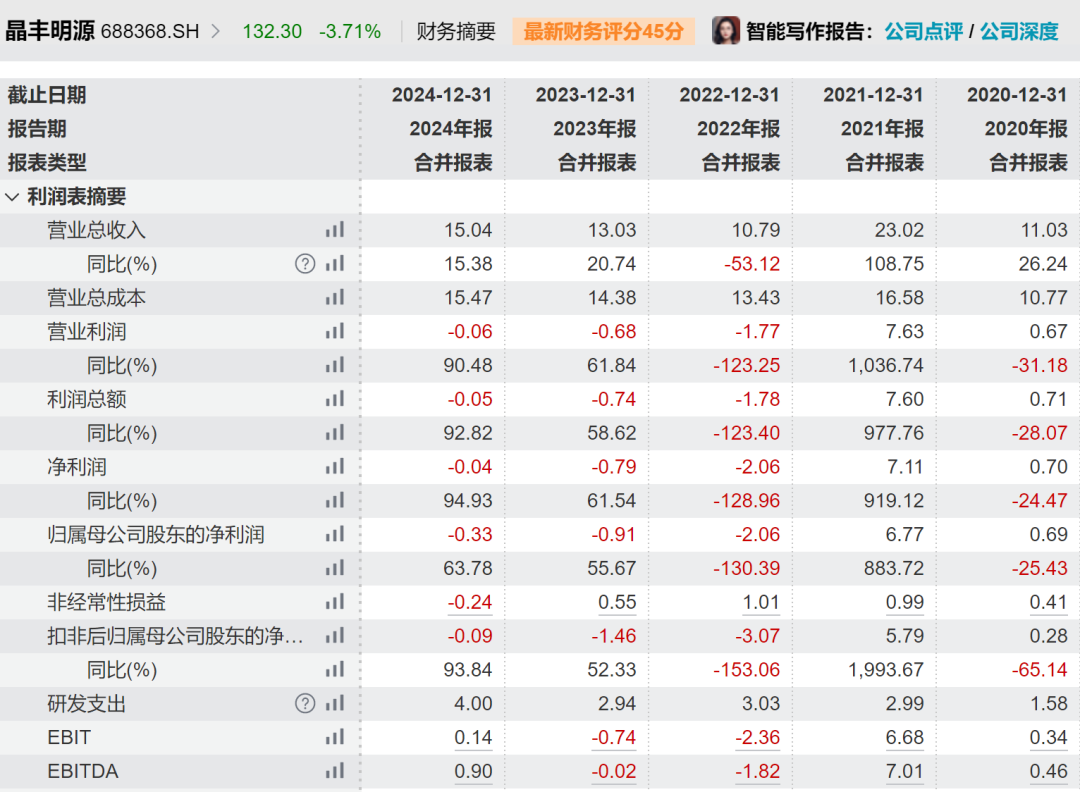Open chart icon for 归属母公司股东的净利润 row
Viewport: 1080px width, 792px height.
click(335, 534)
